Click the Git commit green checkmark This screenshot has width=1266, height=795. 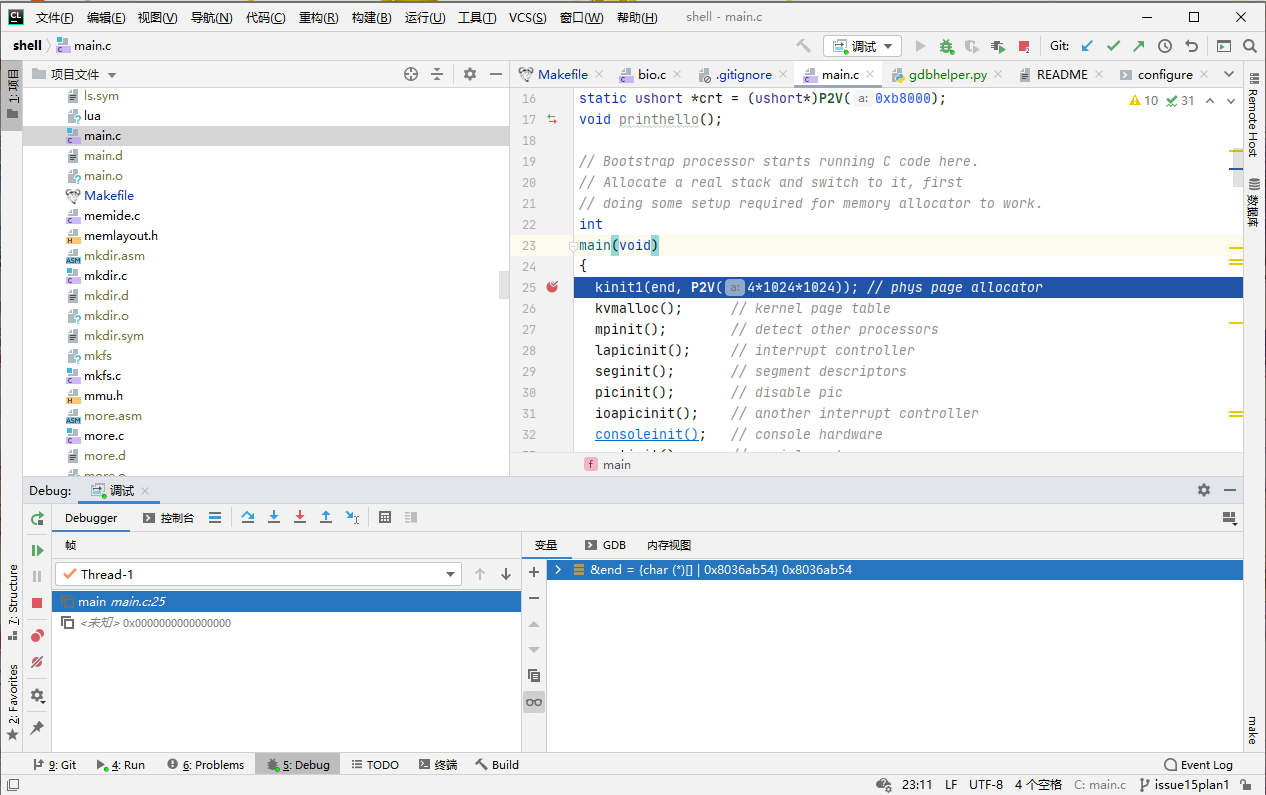click(x=1113, y=46)
